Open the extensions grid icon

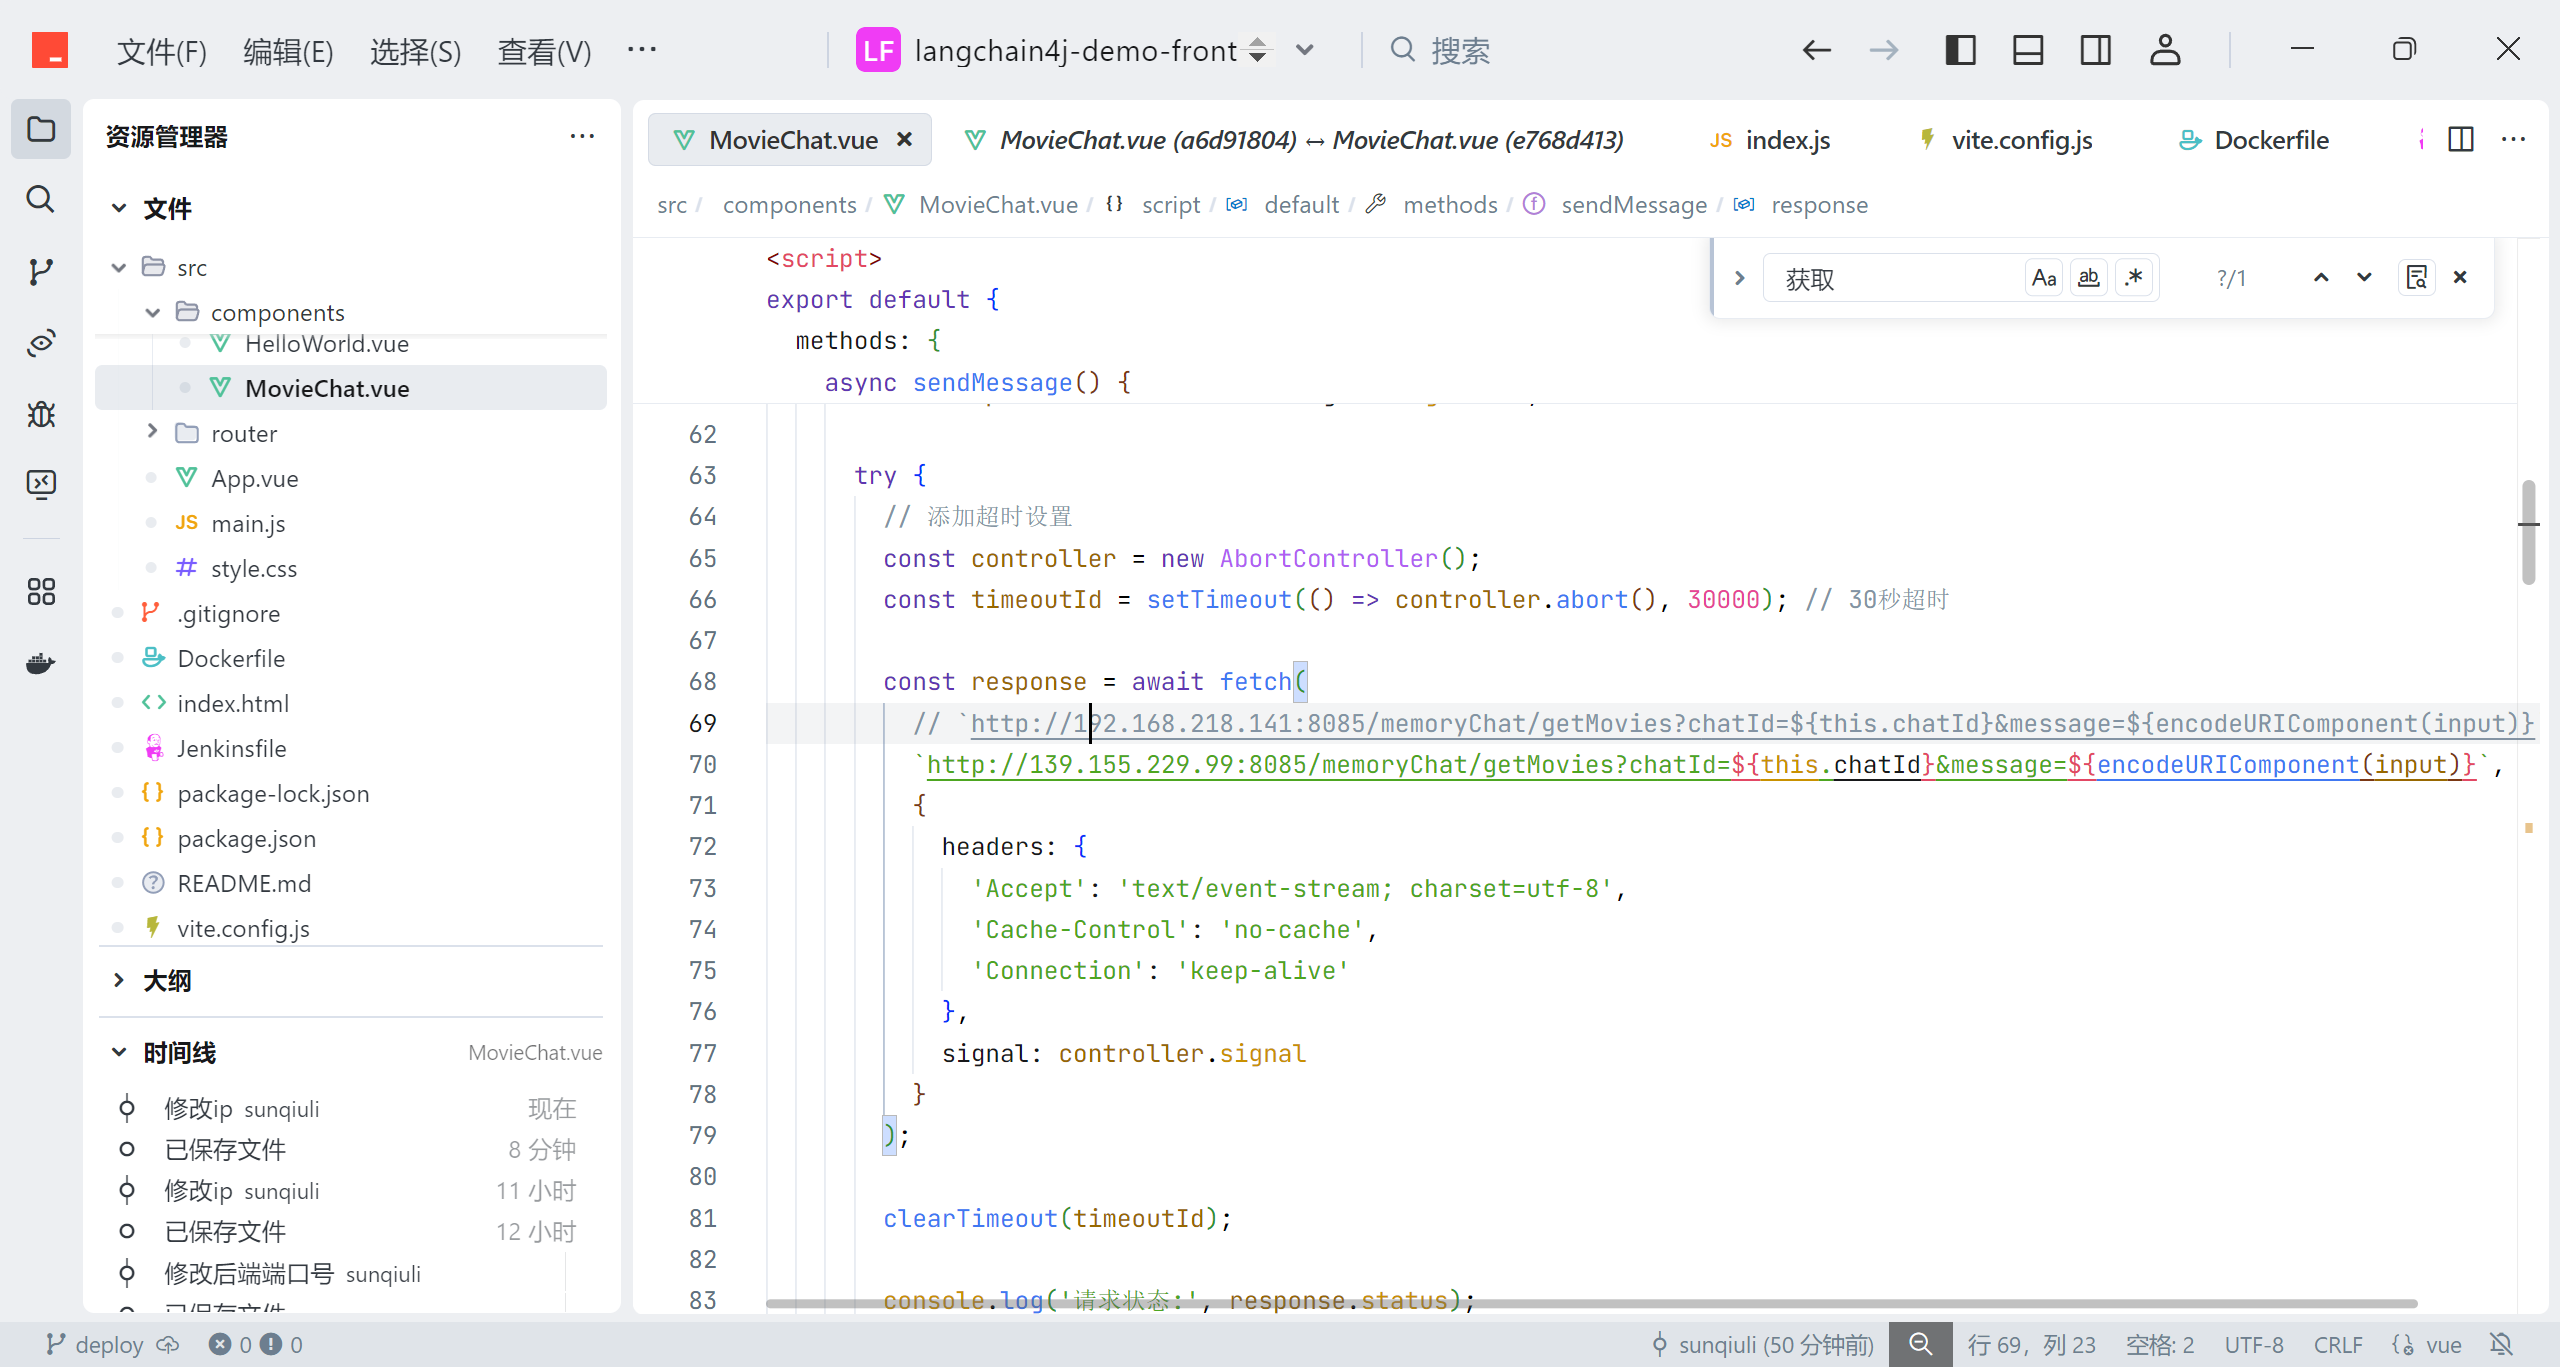point(40,591)
